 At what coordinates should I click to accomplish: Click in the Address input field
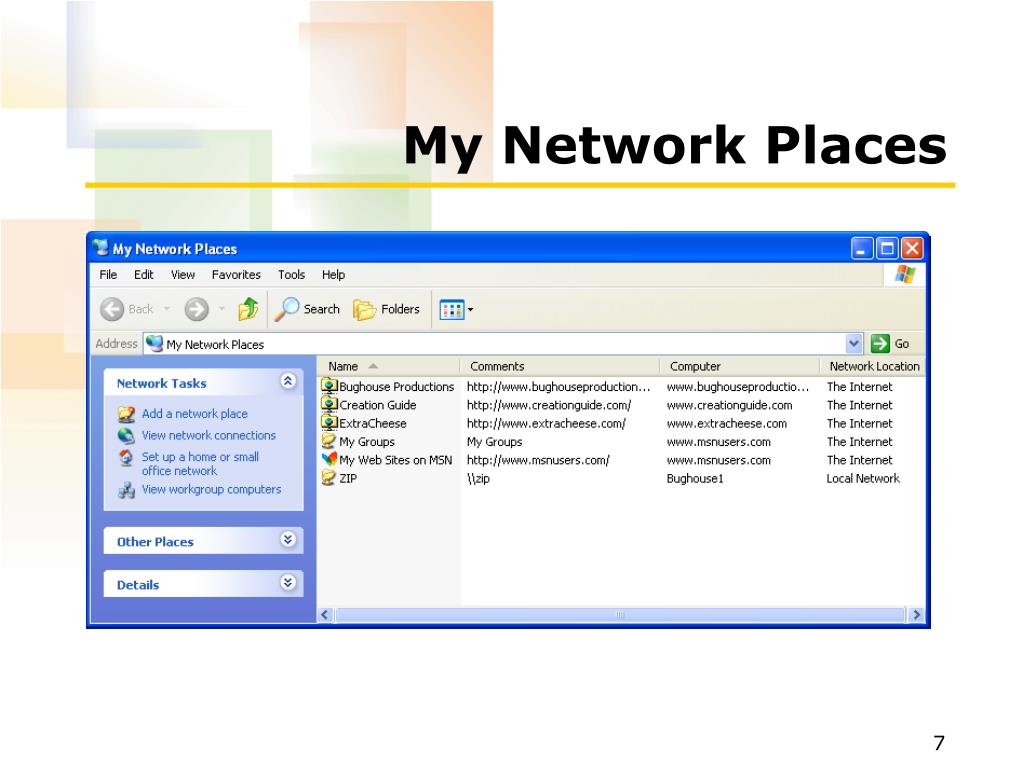[x=494, y=344]
